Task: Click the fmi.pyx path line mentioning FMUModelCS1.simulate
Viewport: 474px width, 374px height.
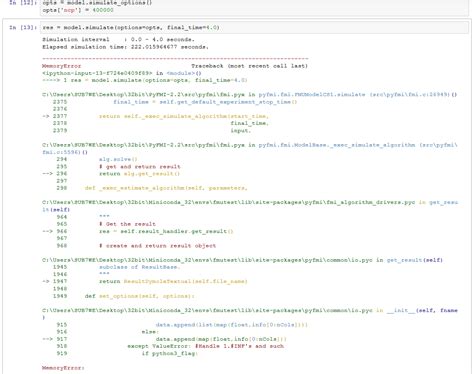Action: pyautogui.click(x=249, y=95)
